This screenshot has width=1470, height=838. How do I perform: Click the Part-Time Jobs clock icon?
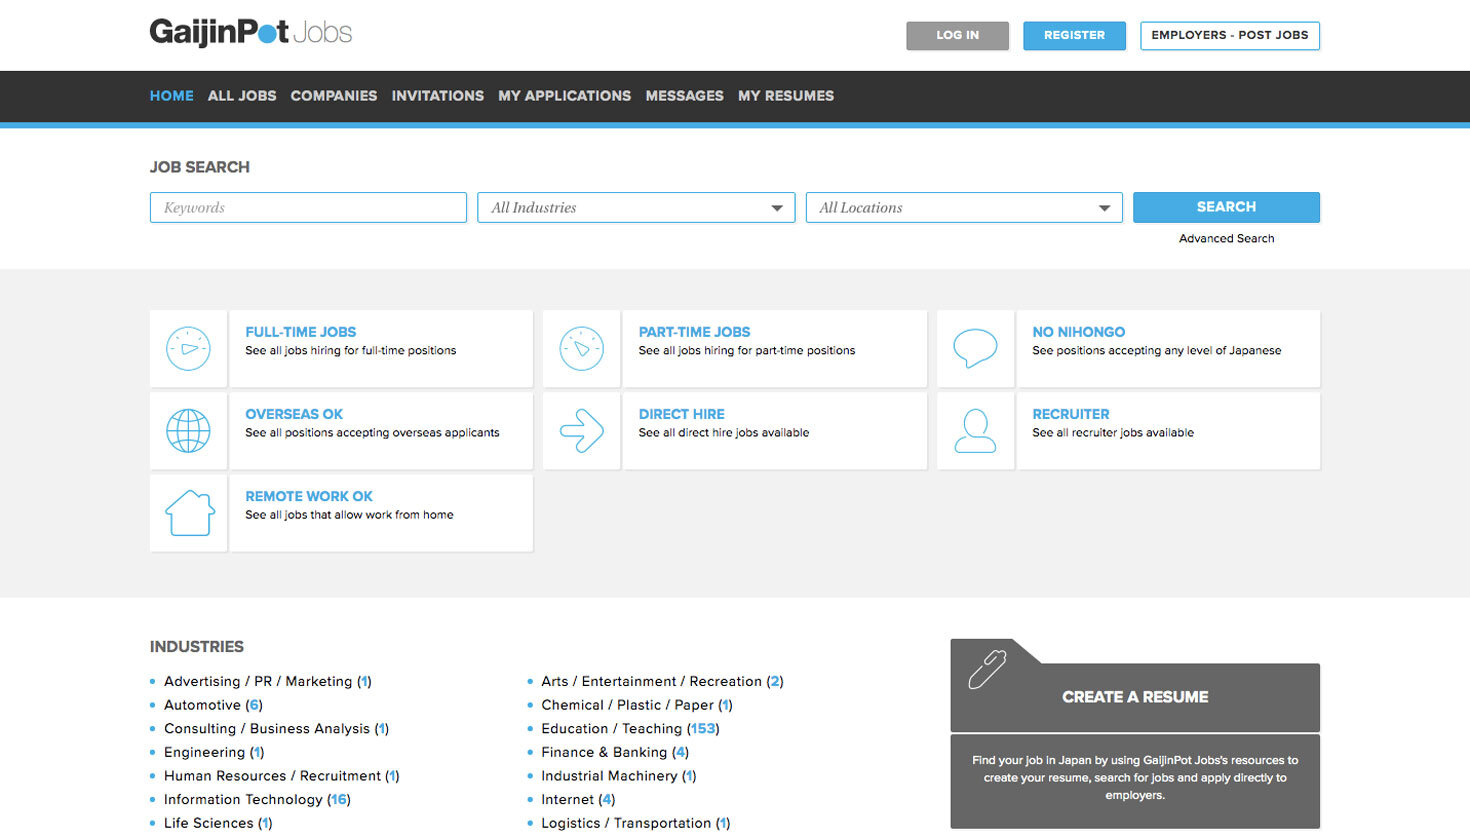582,349
